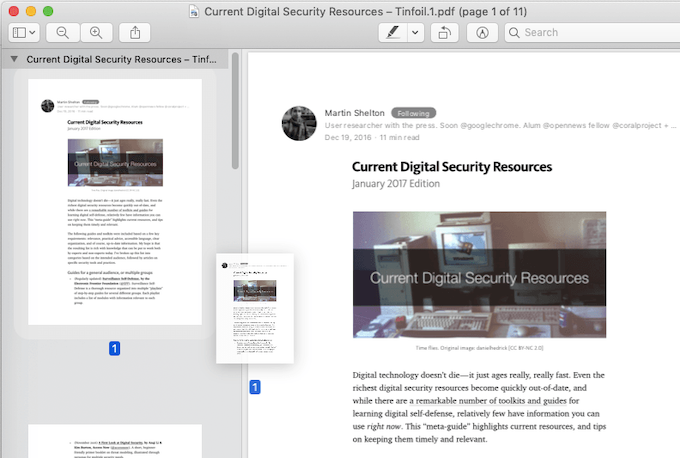Click the zoom in magnifier icon

[96, 33]
